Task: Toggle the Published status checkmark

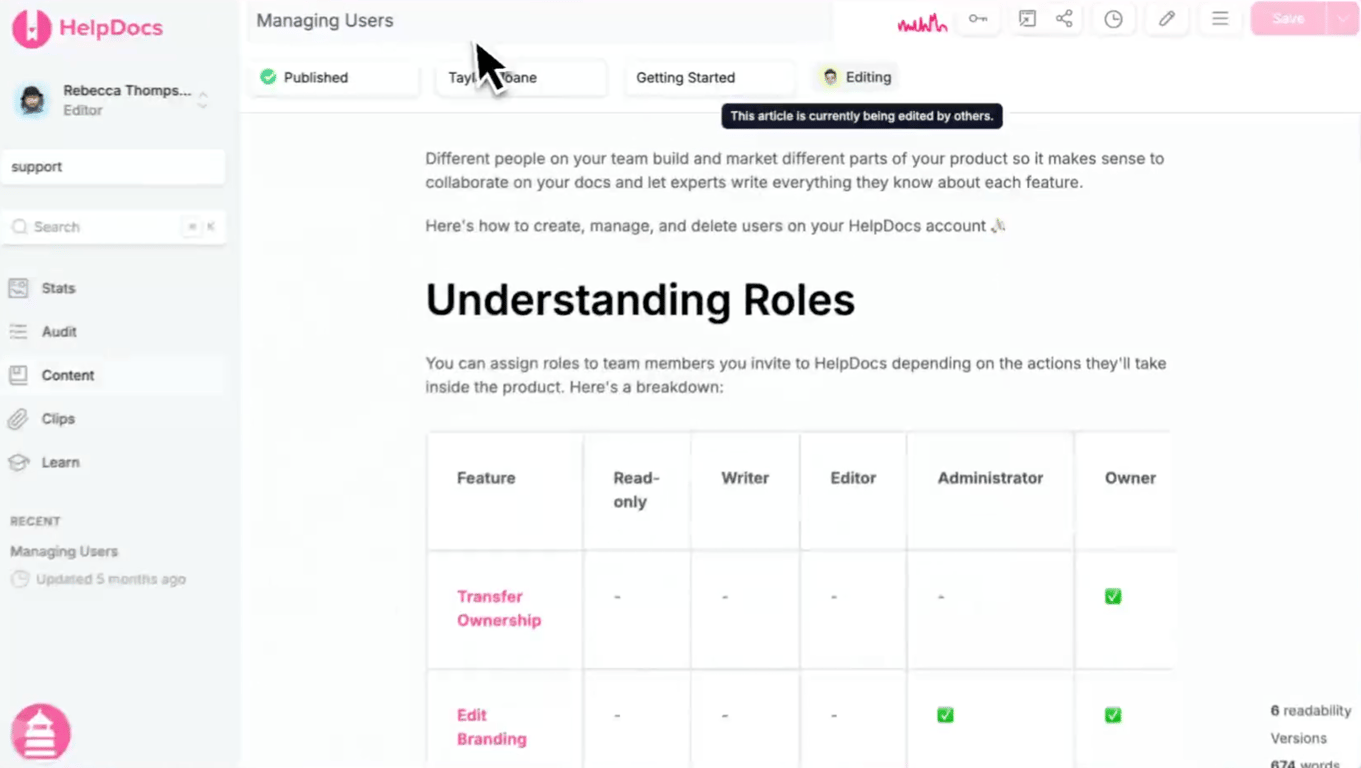Action: point(268,77)
